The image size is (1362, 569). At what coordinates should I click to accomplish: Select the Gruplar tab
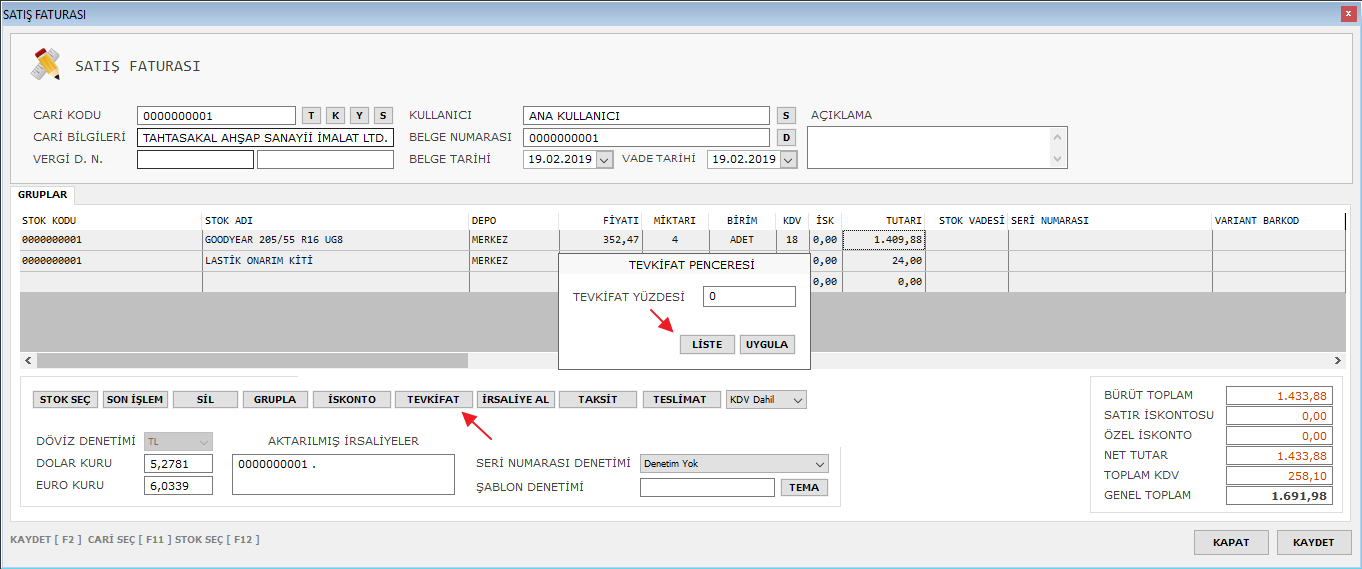(42, 195)
